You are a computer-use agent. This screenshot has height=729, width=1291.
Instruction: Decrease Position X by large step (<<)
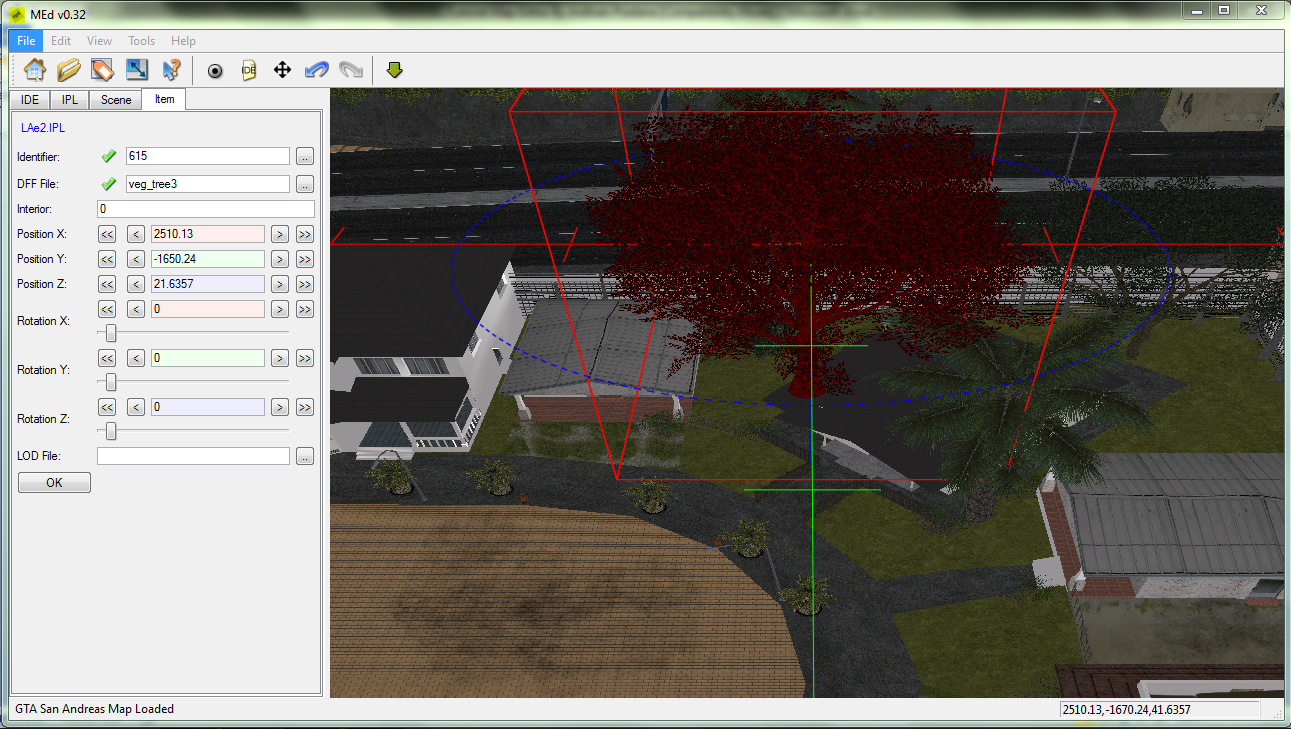(x=107, y=234)
